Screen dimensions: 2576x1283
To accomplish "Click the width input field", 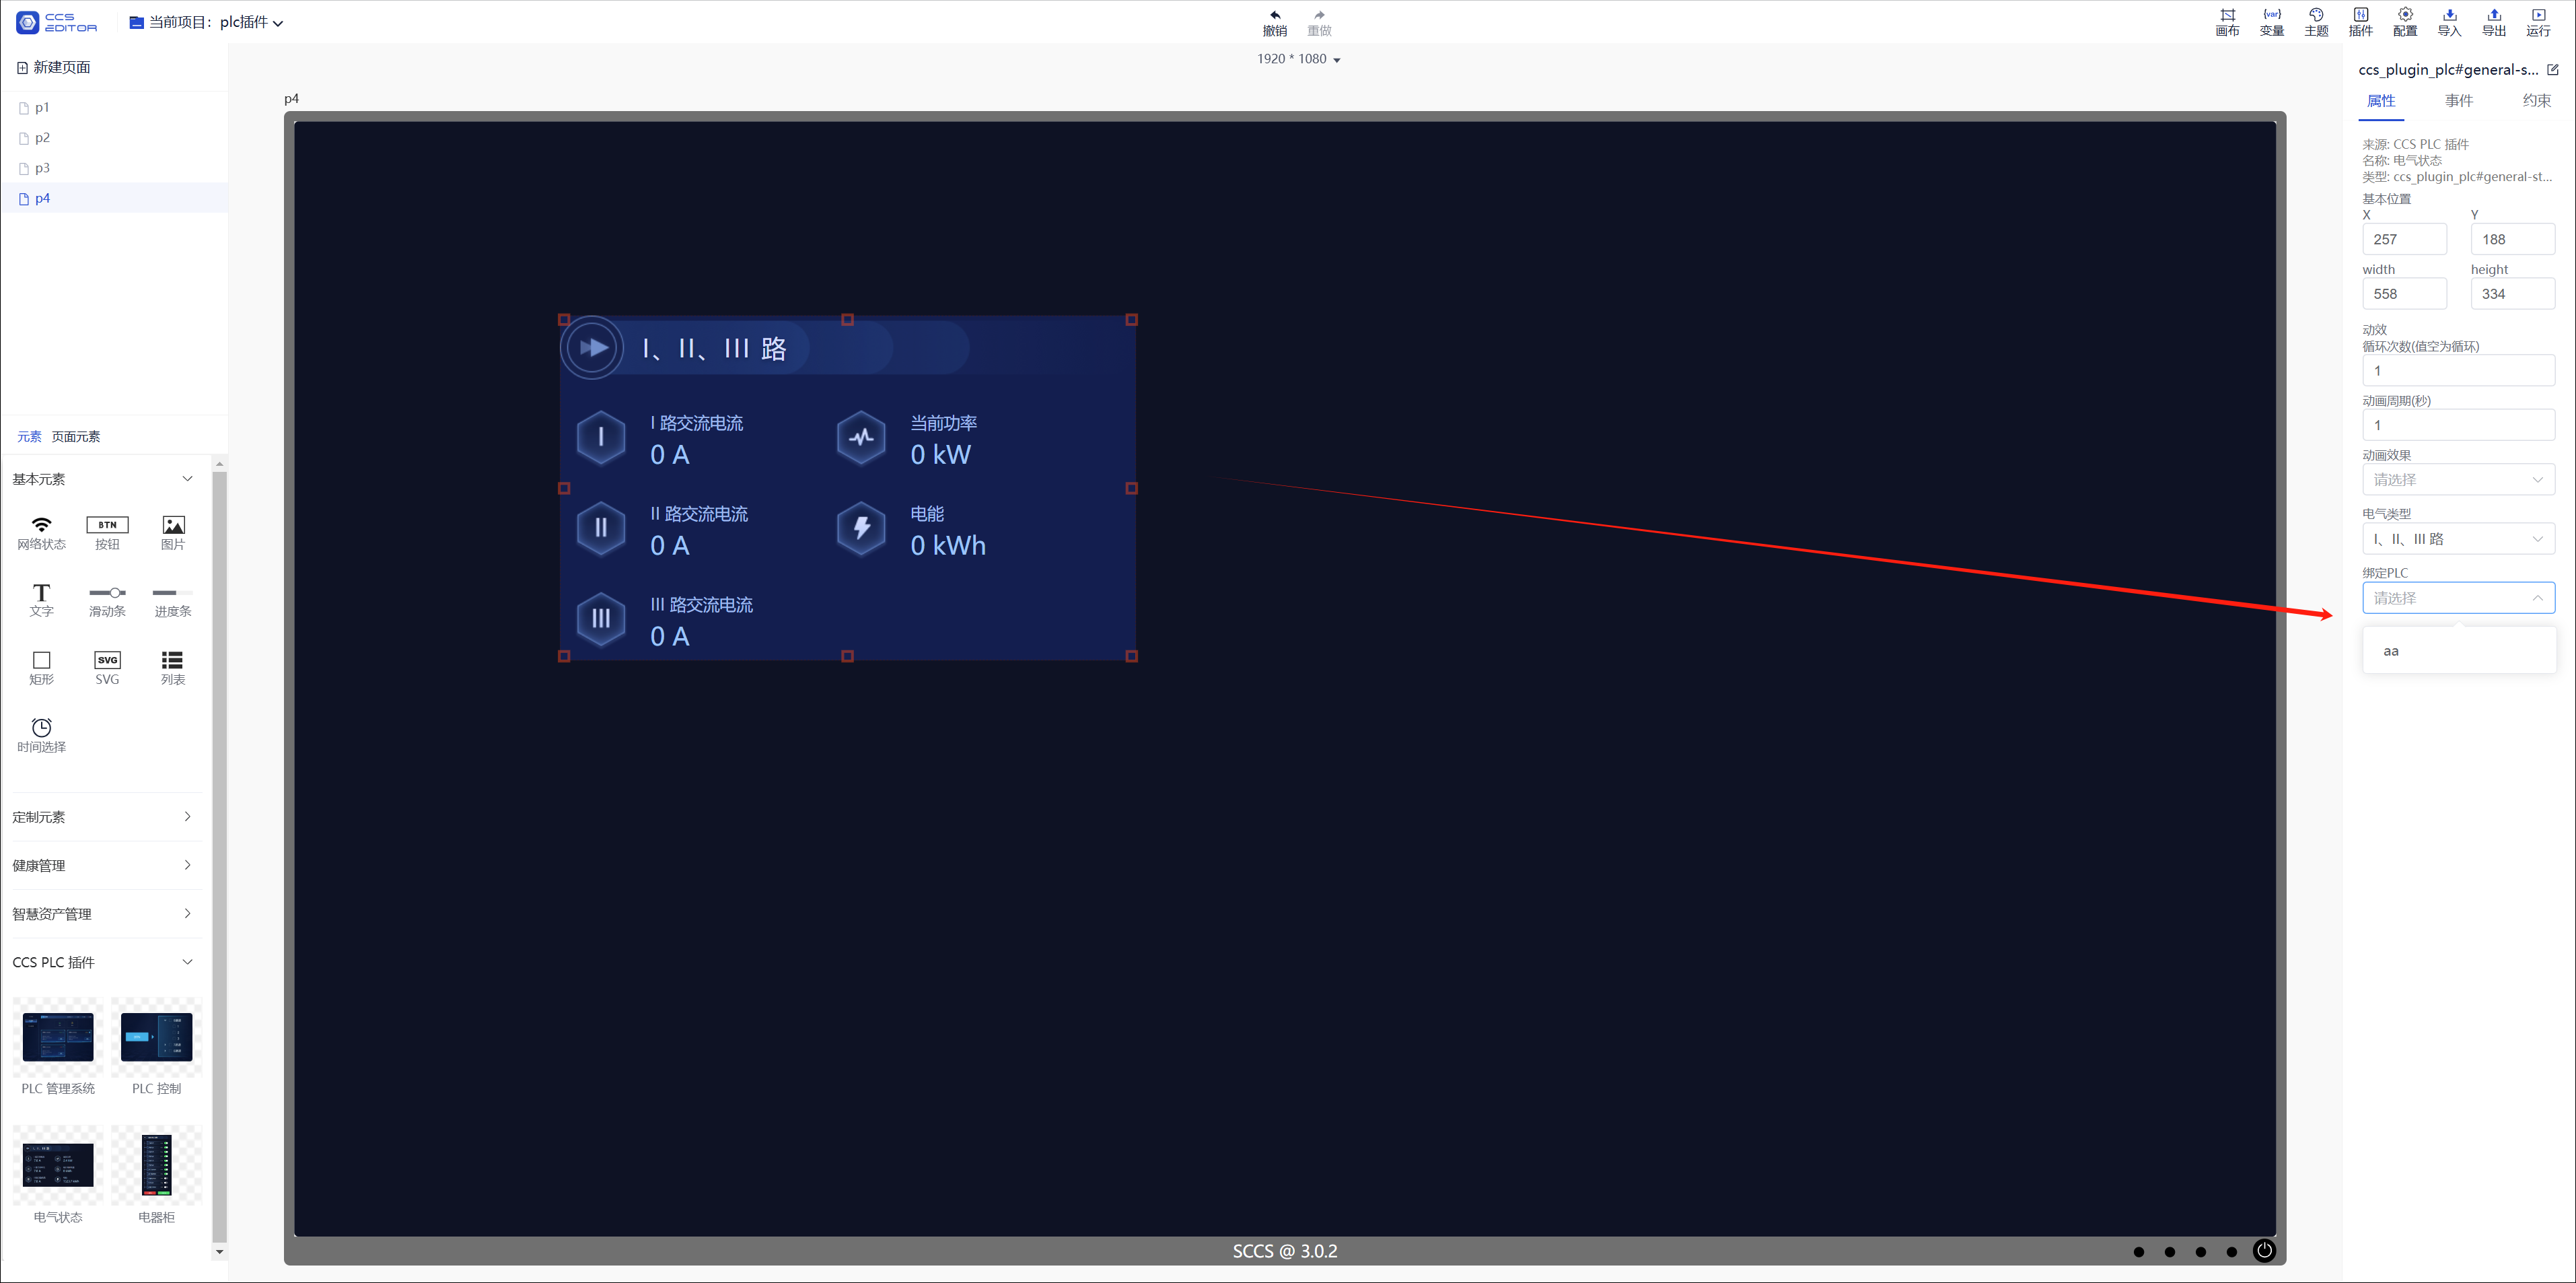I will tap(2403, 293).
